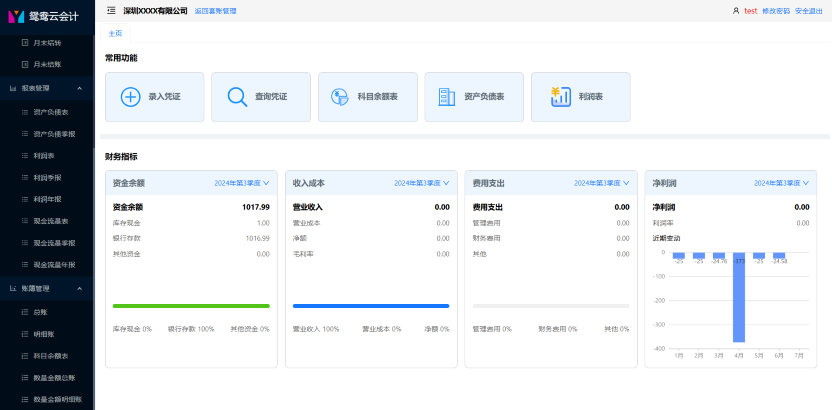Click the 利润表 bar chart icon
832x410 pixels.
tap(559, 97)
